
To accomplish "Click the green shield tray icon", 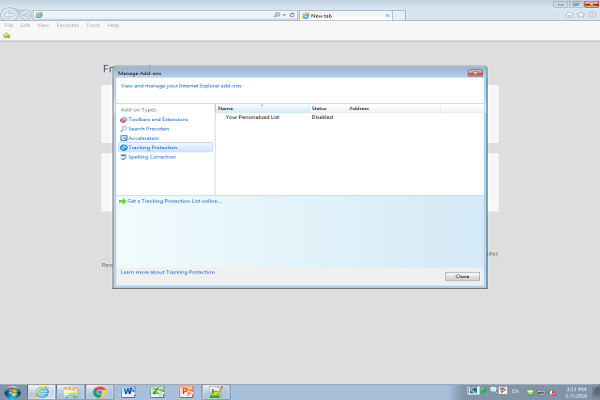I will [530, 392].
